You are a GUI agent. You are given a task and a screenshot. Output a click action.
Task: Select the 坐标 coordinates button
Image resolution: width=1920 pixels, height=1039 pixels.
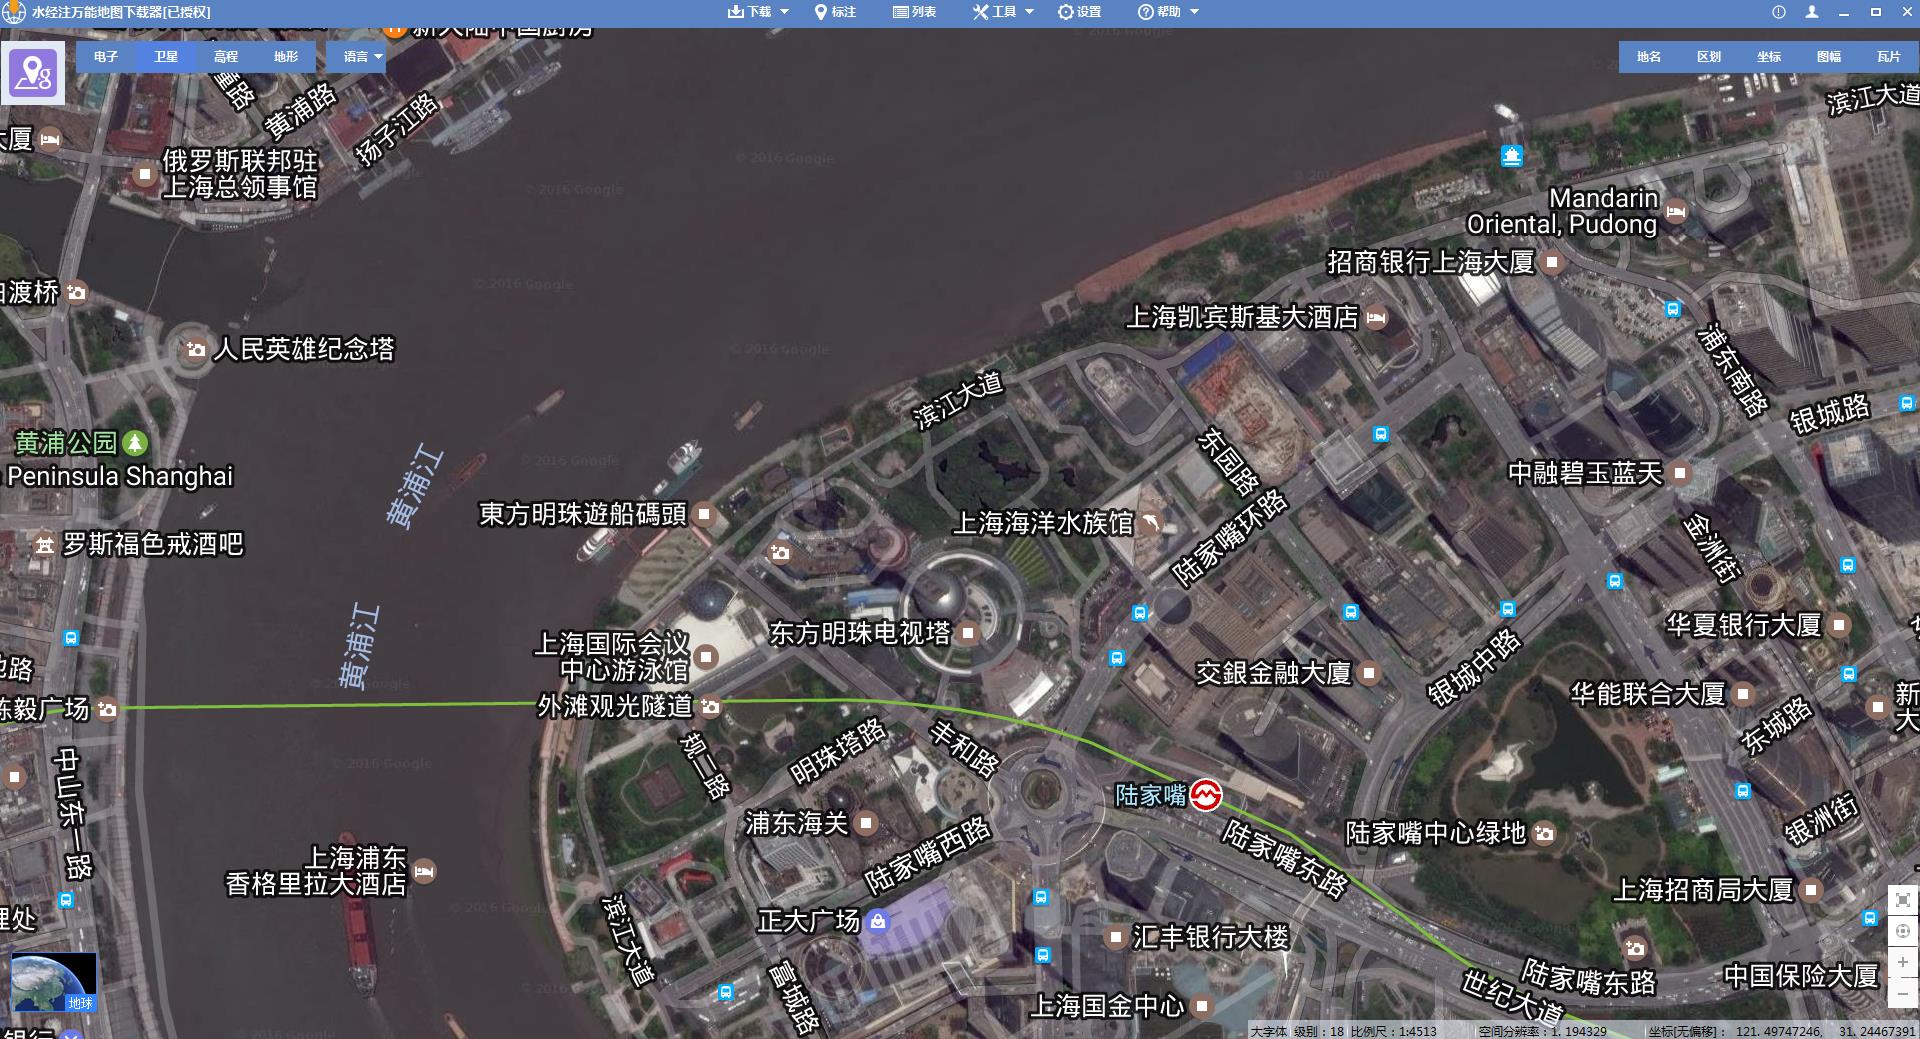tap(1769, 57)
